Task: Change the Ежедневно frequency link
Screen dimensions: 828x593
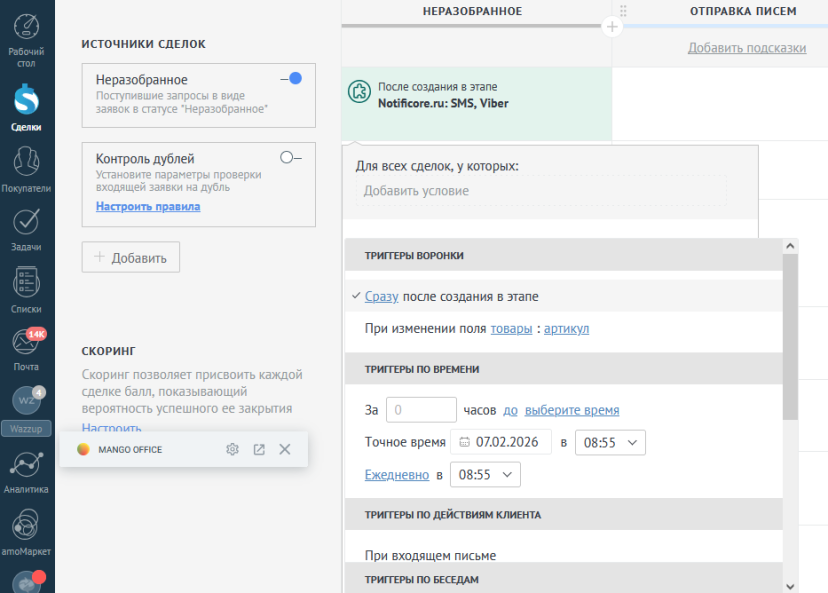Action: (x=397, y=475)
